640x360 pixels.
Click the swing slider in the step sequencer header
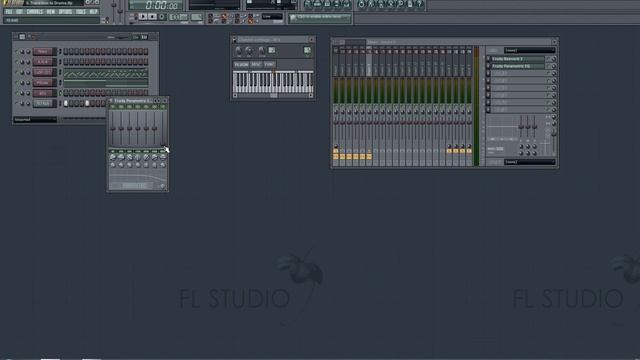pos(121,37)
